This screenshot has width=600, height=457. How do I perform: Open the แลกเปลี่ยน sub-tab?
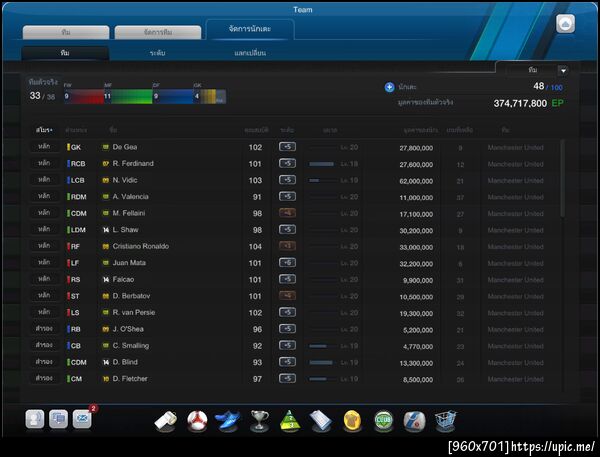tap(250, 53)
